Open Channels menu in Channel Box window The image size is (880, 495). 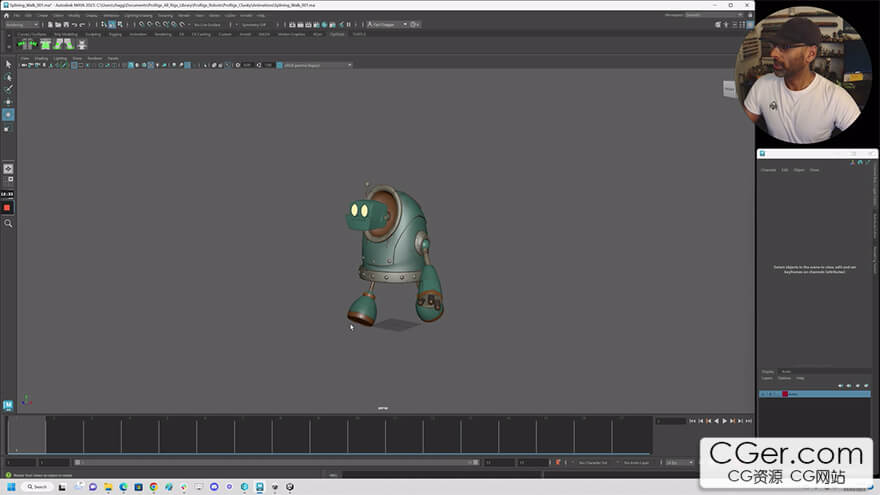click(768, 169)
